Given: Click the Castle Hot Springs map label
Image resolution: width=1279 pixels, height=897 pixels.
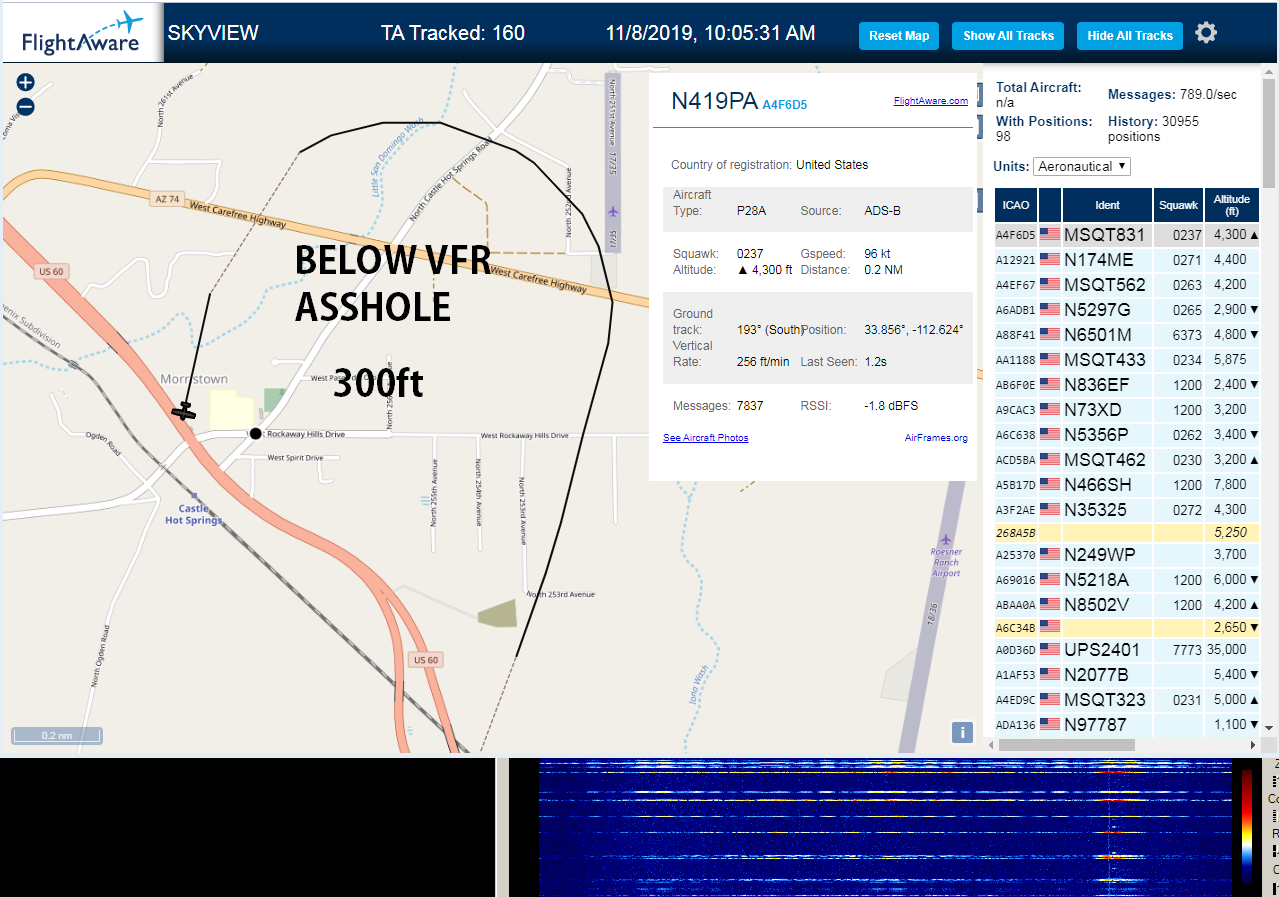Looking at the screenshot, I should point(194,514).
